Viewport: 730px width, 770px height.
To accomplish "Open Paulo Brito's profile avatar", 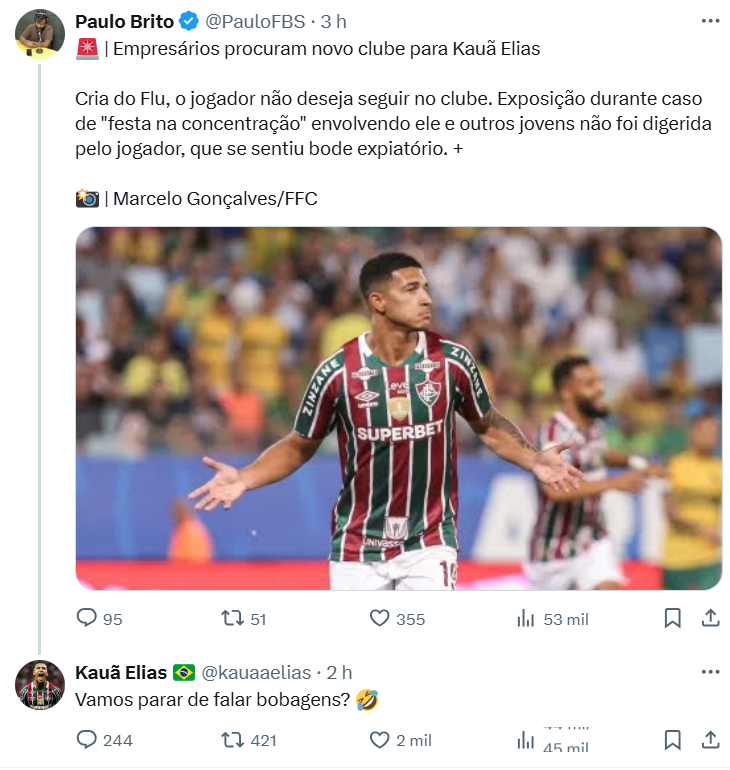I will (x=40, y=36).
